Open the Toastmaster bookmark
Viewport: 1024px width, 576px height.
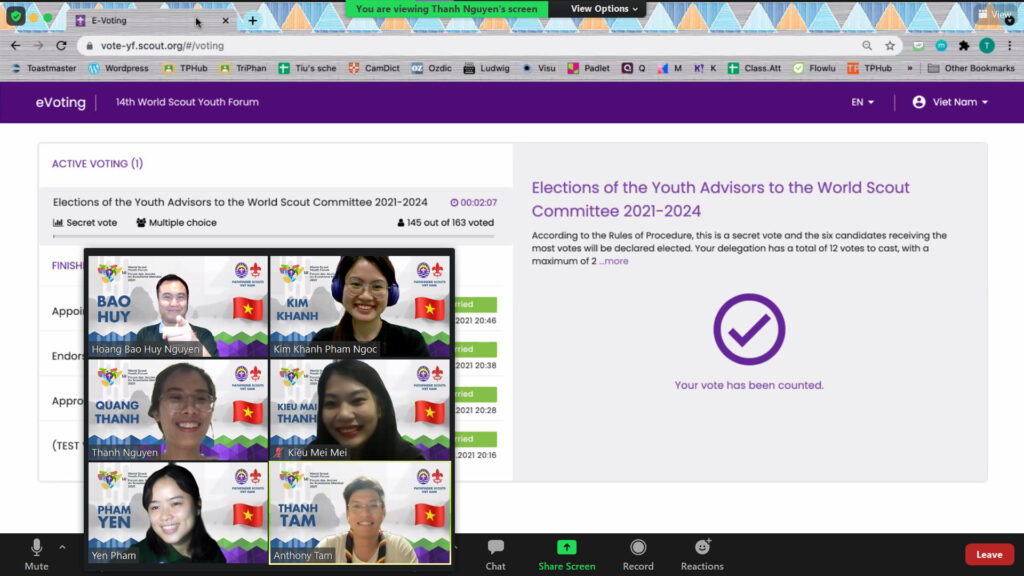click(44, 68)
